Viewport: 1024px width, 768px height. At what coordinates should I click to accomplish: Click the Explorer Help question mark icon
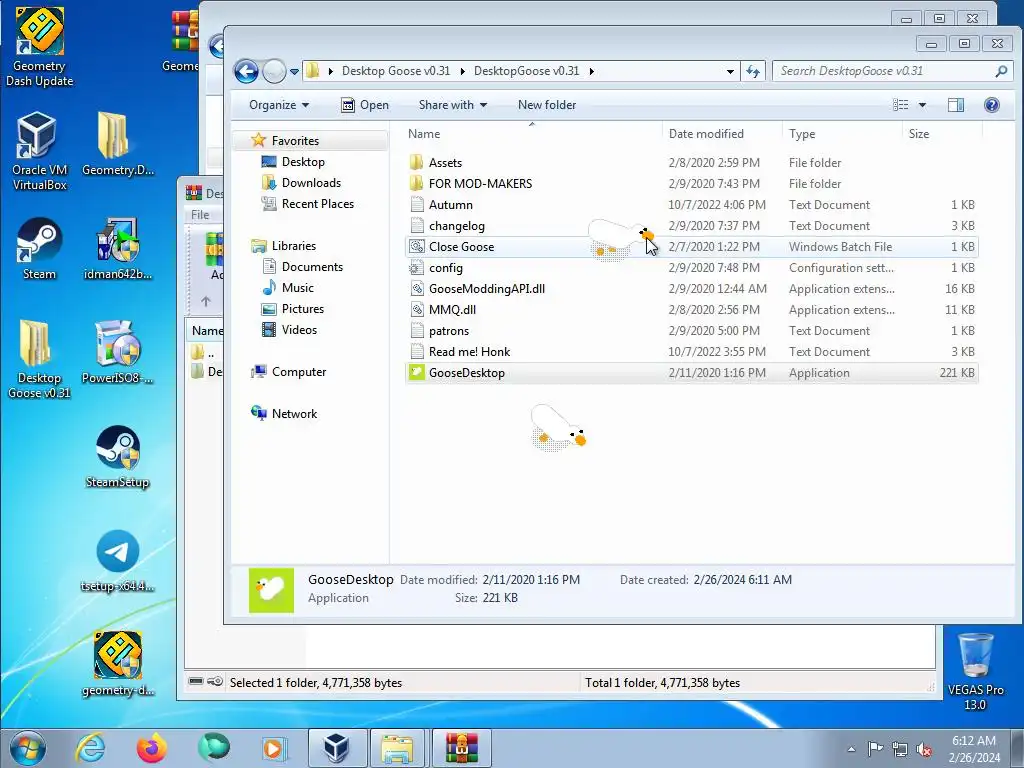pos(991,105)
